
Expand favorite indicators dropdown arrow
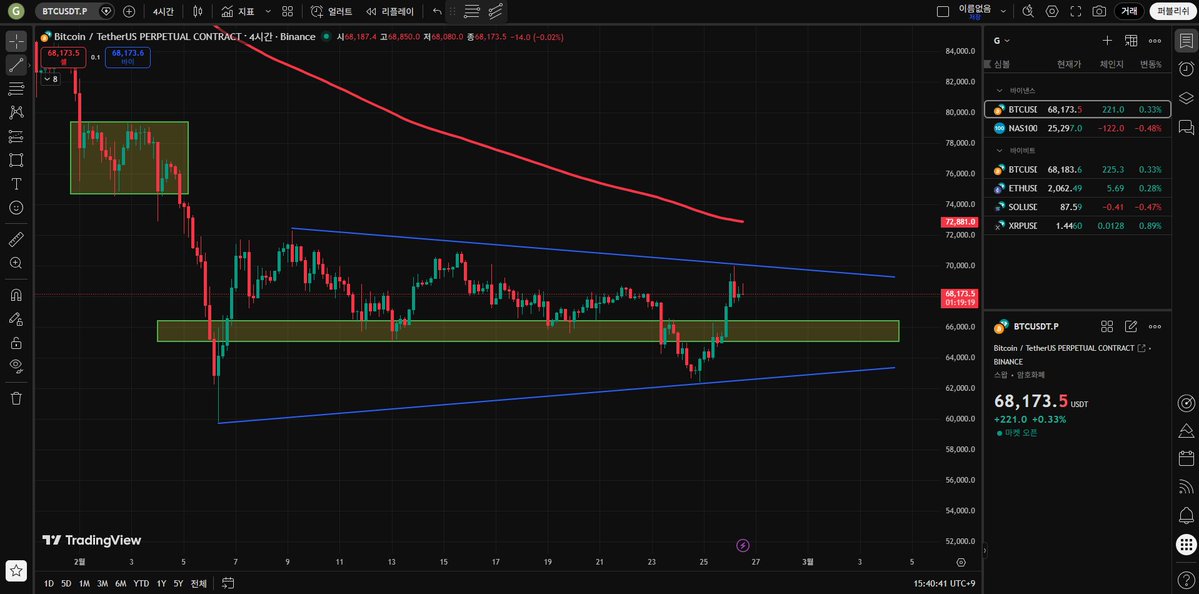pos(266,11)
